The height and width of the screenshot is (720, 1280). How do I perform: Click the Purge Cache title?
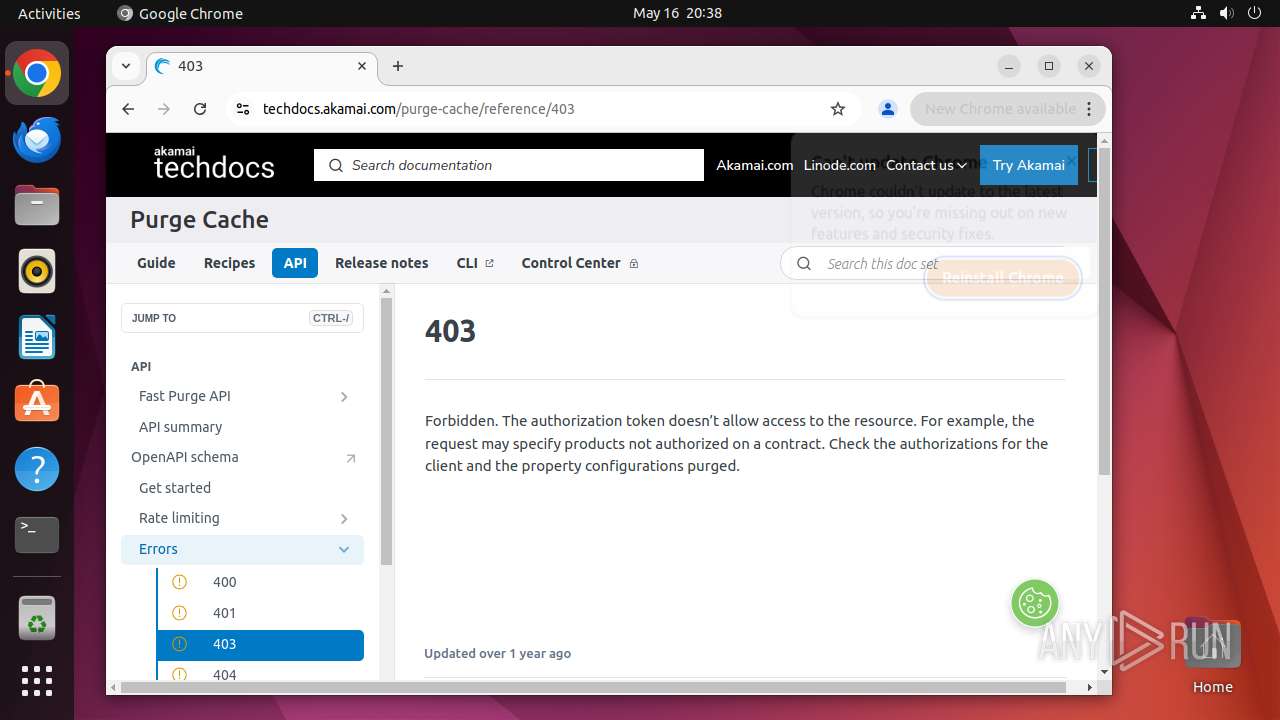click(199, 220)
